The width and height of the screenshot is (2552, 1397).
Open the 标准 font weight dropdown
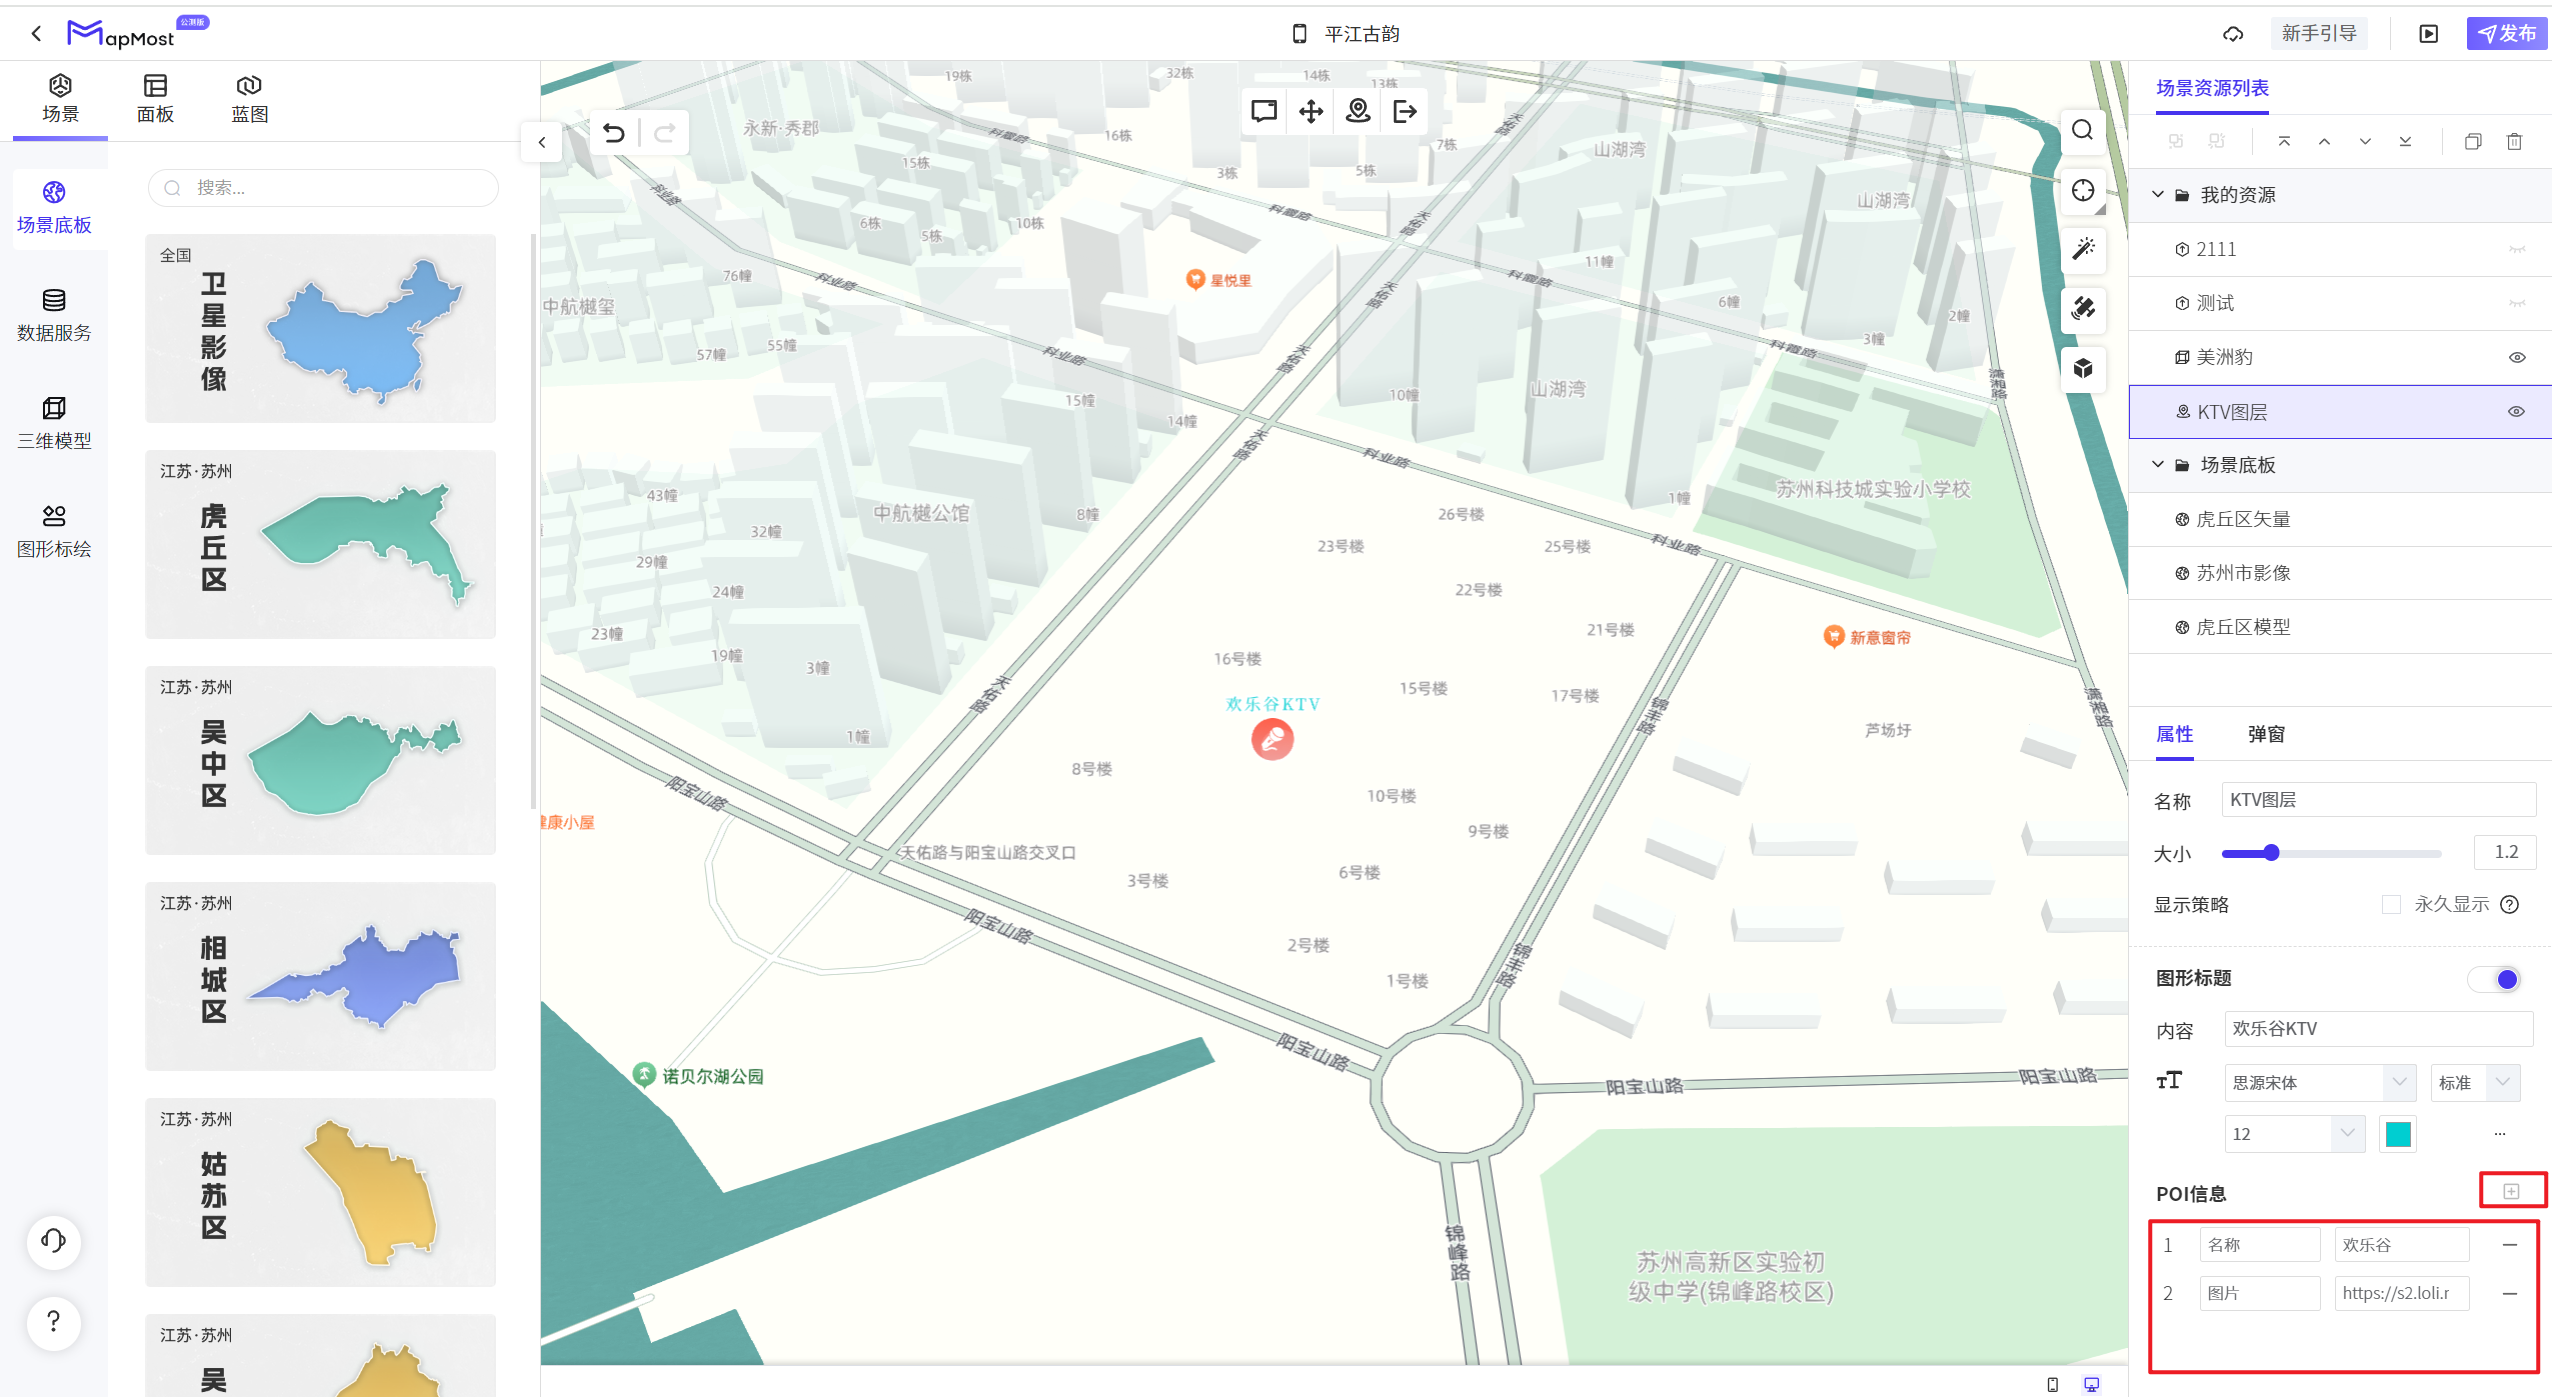[2475, 1083]
